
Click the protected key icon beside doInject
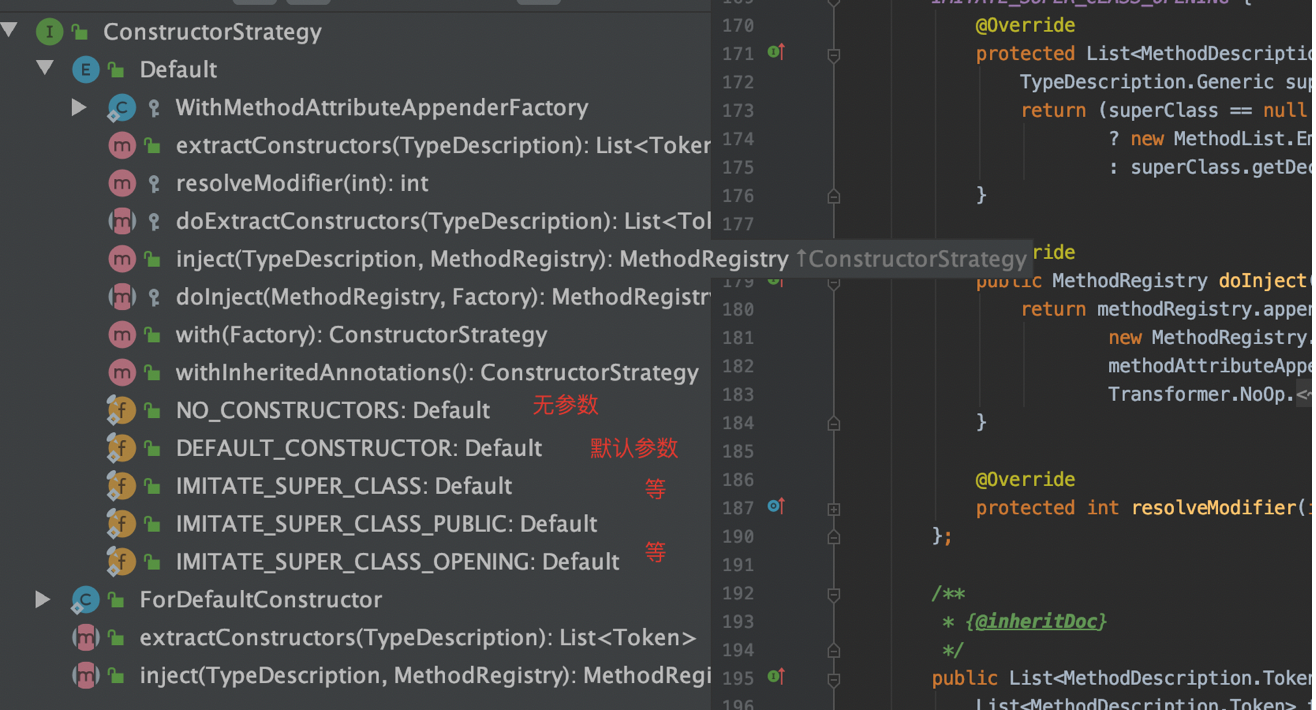153,297
